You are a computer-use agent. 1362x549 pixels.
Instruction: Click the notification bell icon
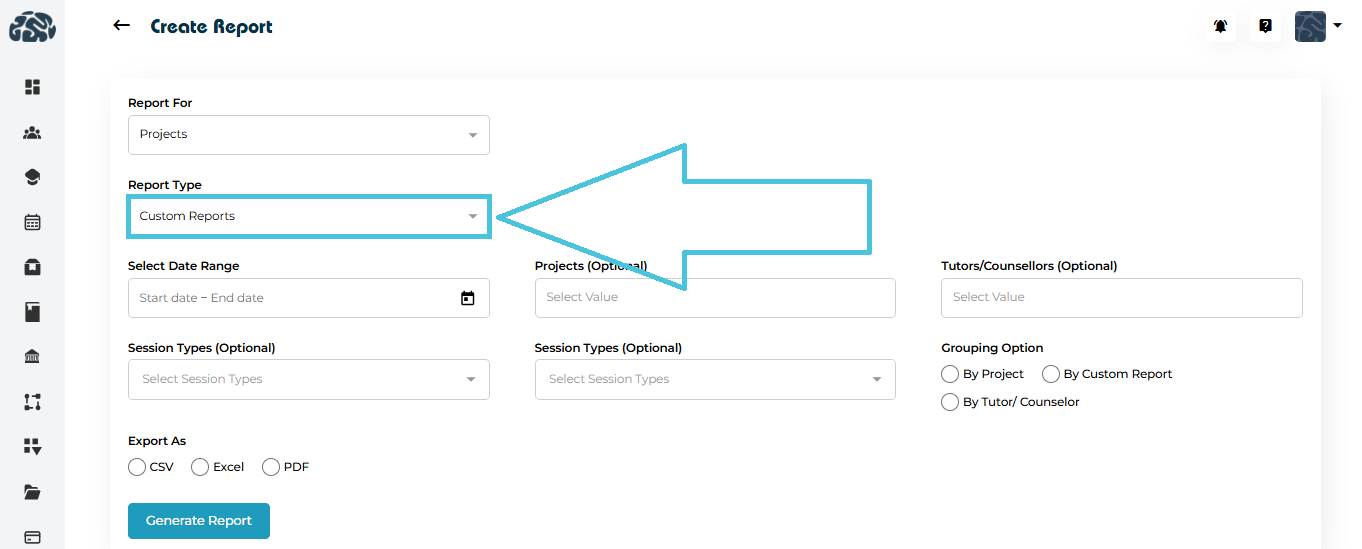1220,27
